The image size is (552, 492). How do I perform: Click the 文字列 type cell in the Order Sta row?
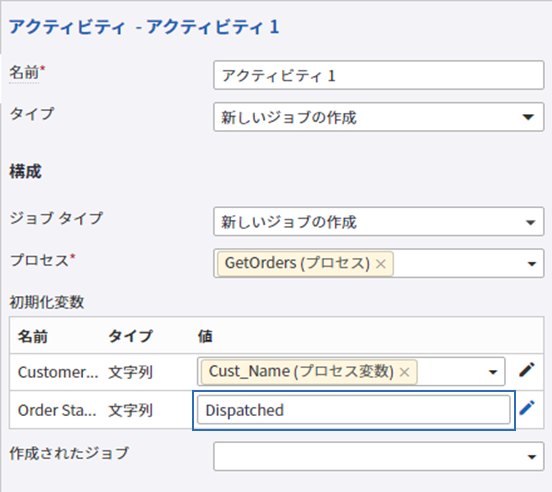[131, 410]
